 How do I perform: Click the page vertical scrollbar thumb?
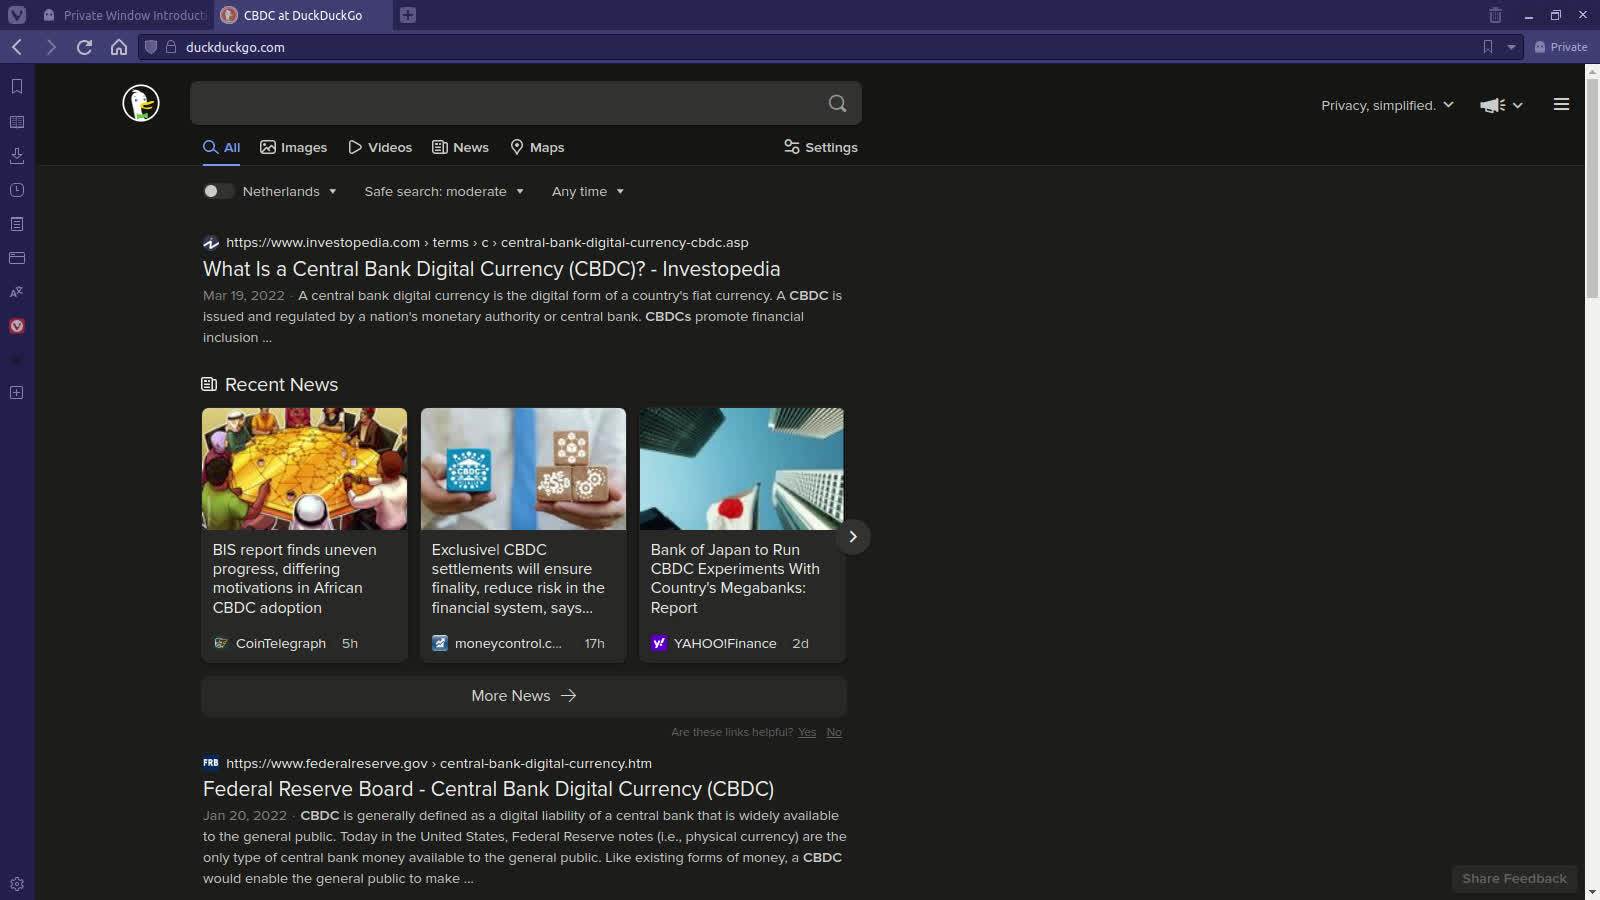[x=1592, y=188]
